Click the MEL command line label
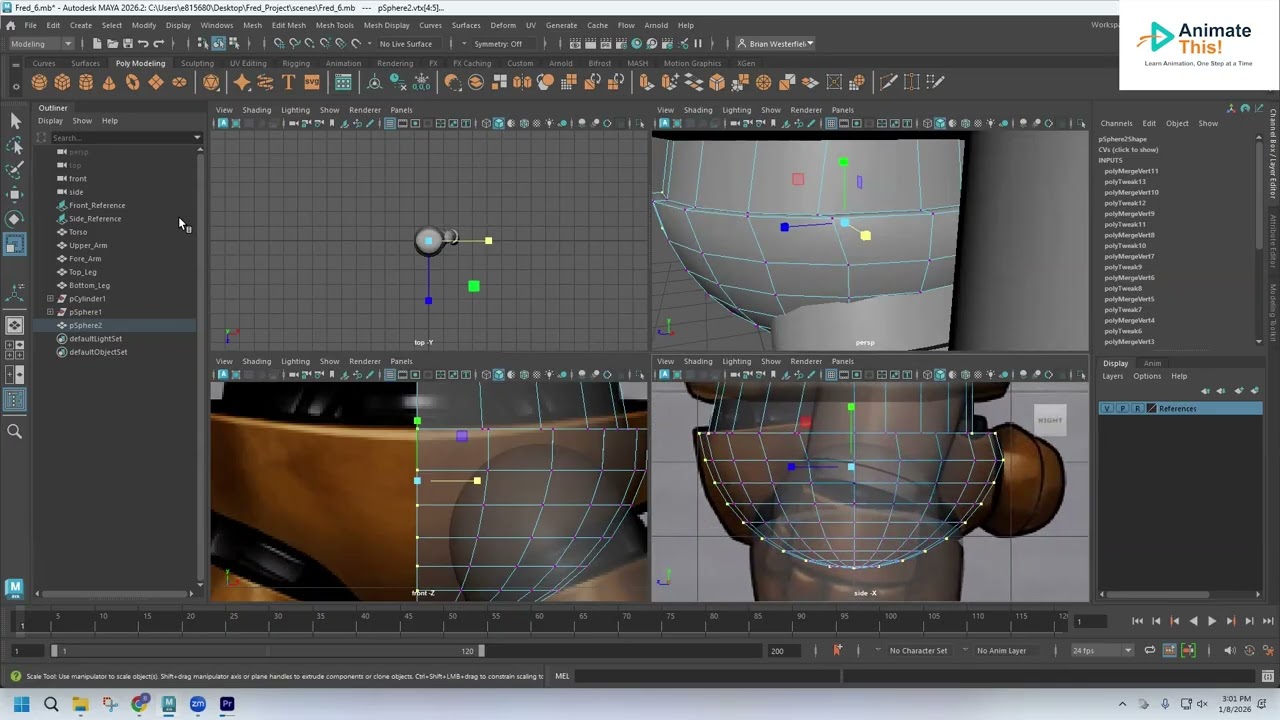The image size is (1280, 720). pyautogui.click(x=562, y=676)
